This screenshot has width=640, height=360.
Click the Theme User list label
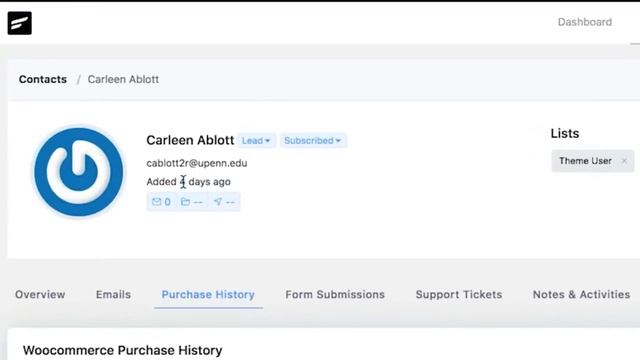coord(585,161)
